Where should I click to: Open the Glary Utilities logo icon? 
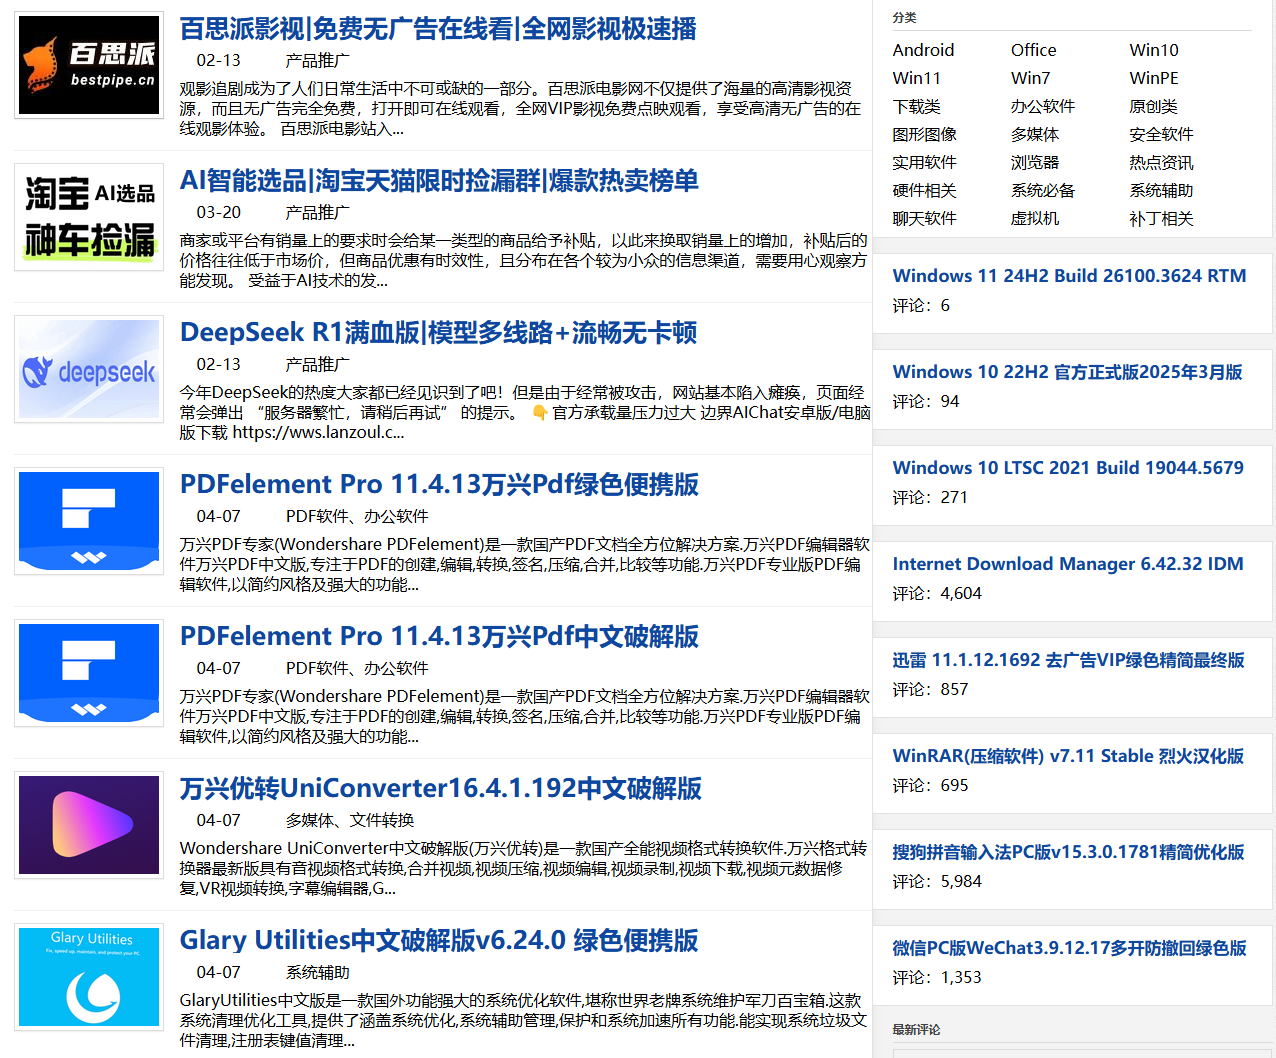point(89,977)
